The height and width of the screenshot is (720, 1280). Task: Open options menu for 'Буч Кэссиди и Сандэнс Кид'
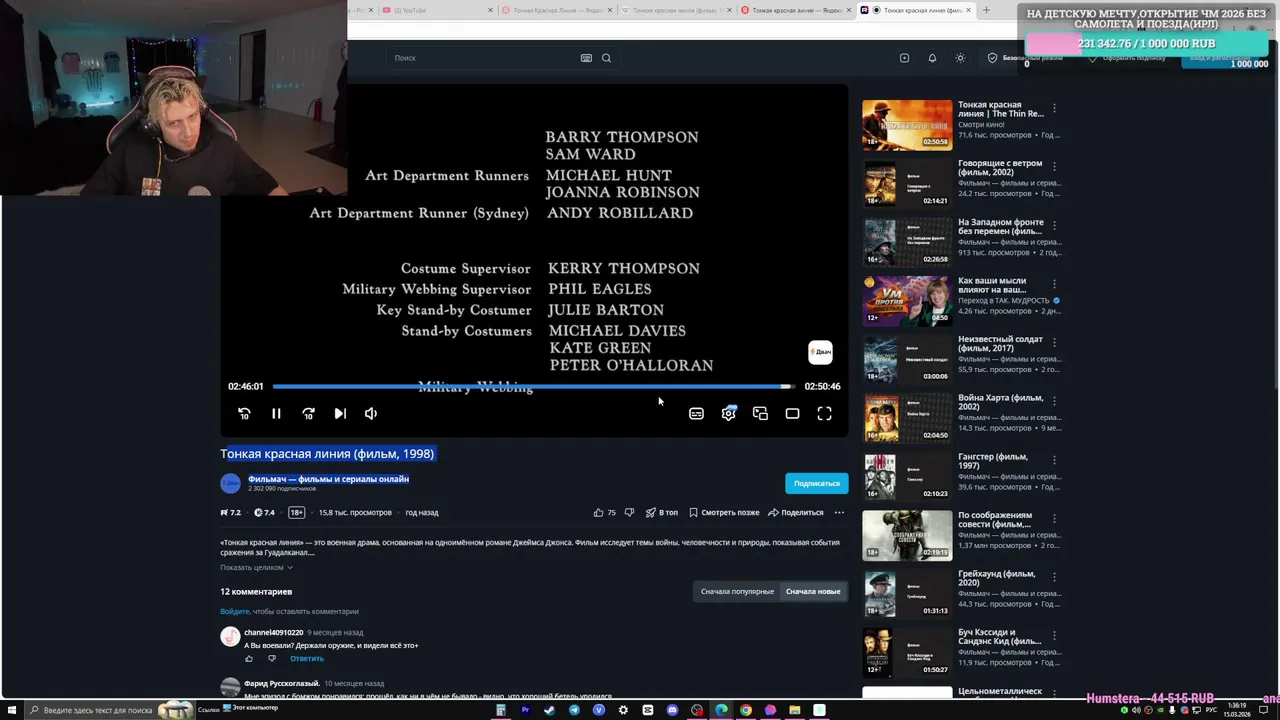click(x=1053, y=635)
